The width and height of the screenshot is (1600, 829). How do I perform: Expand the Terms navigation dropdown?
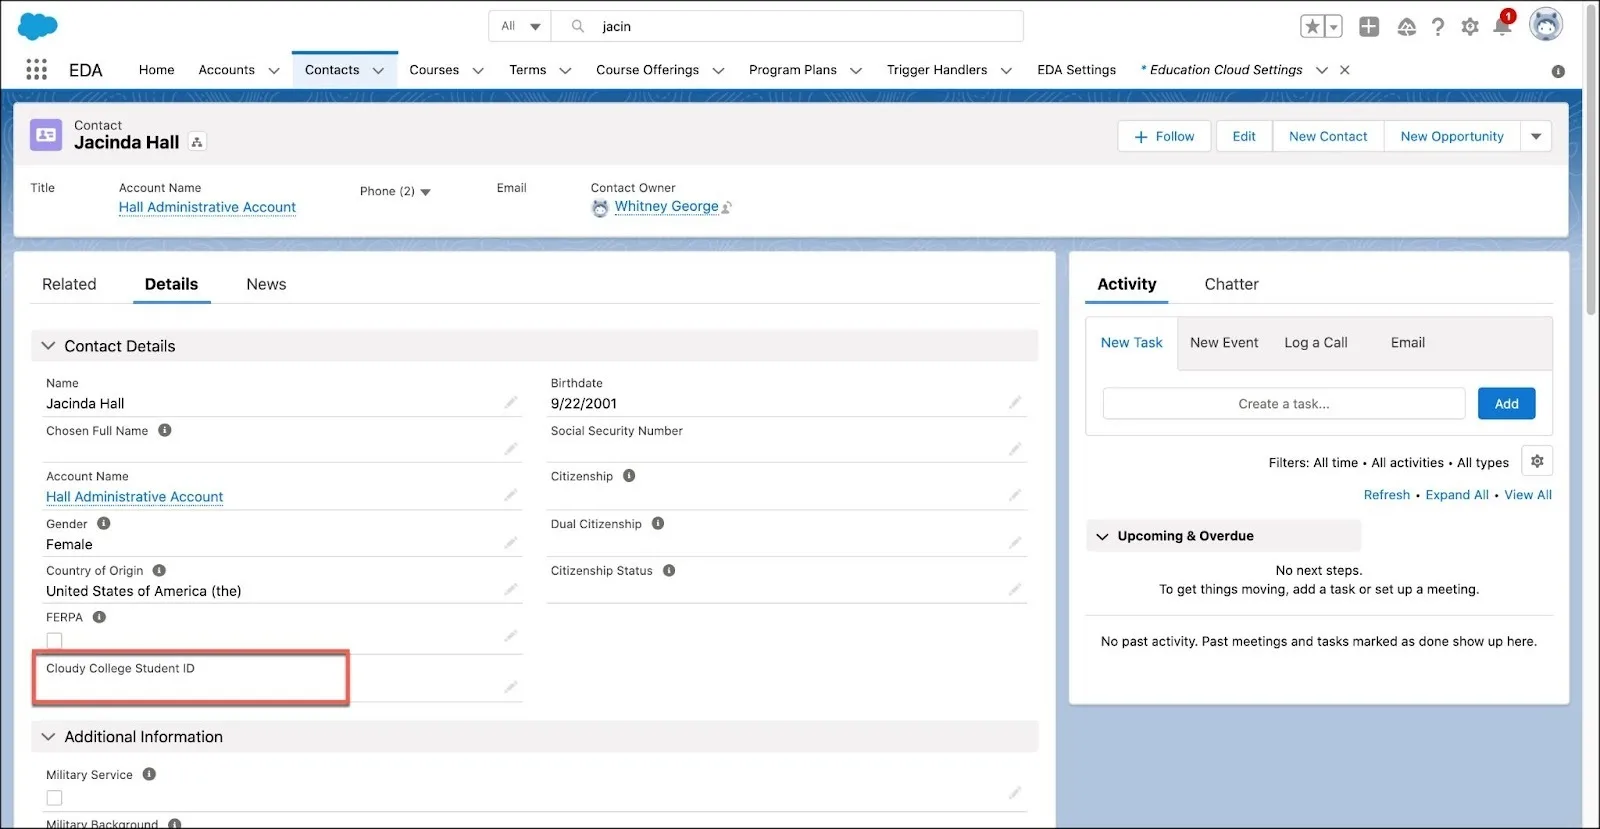pyautogui.click(x=565, y=71)
